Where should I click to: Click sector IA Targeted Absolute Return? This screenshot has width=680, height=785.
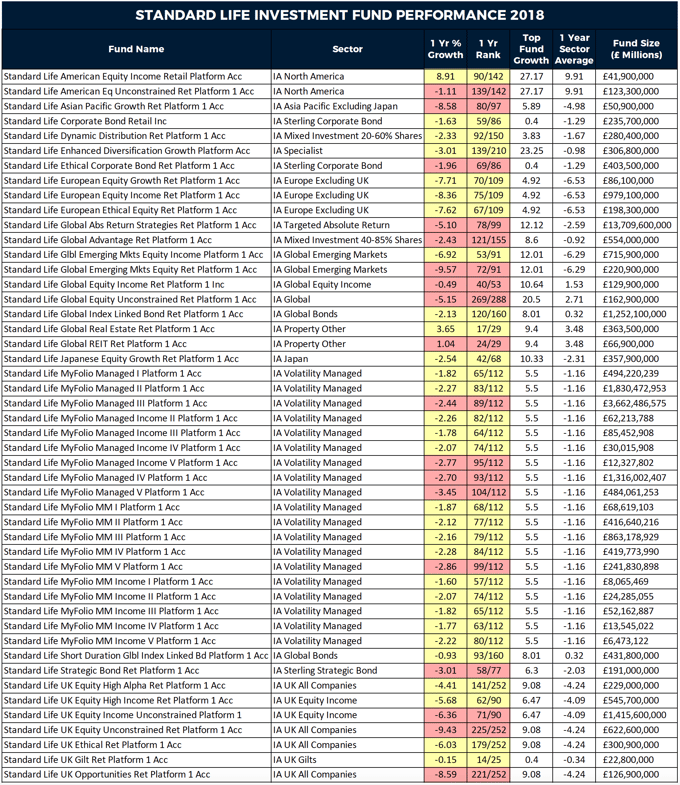331,225
